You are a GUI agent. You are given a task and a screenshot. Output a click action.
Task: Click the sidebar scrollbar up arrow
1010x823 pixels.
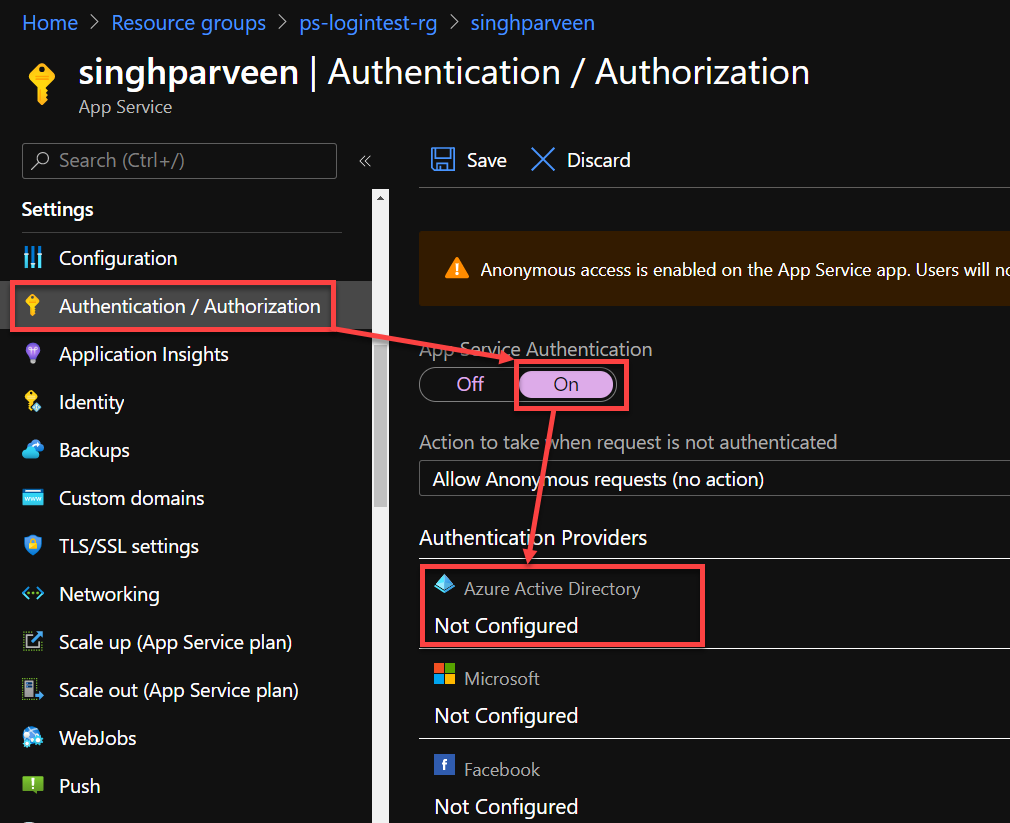(x=380, y=198)
